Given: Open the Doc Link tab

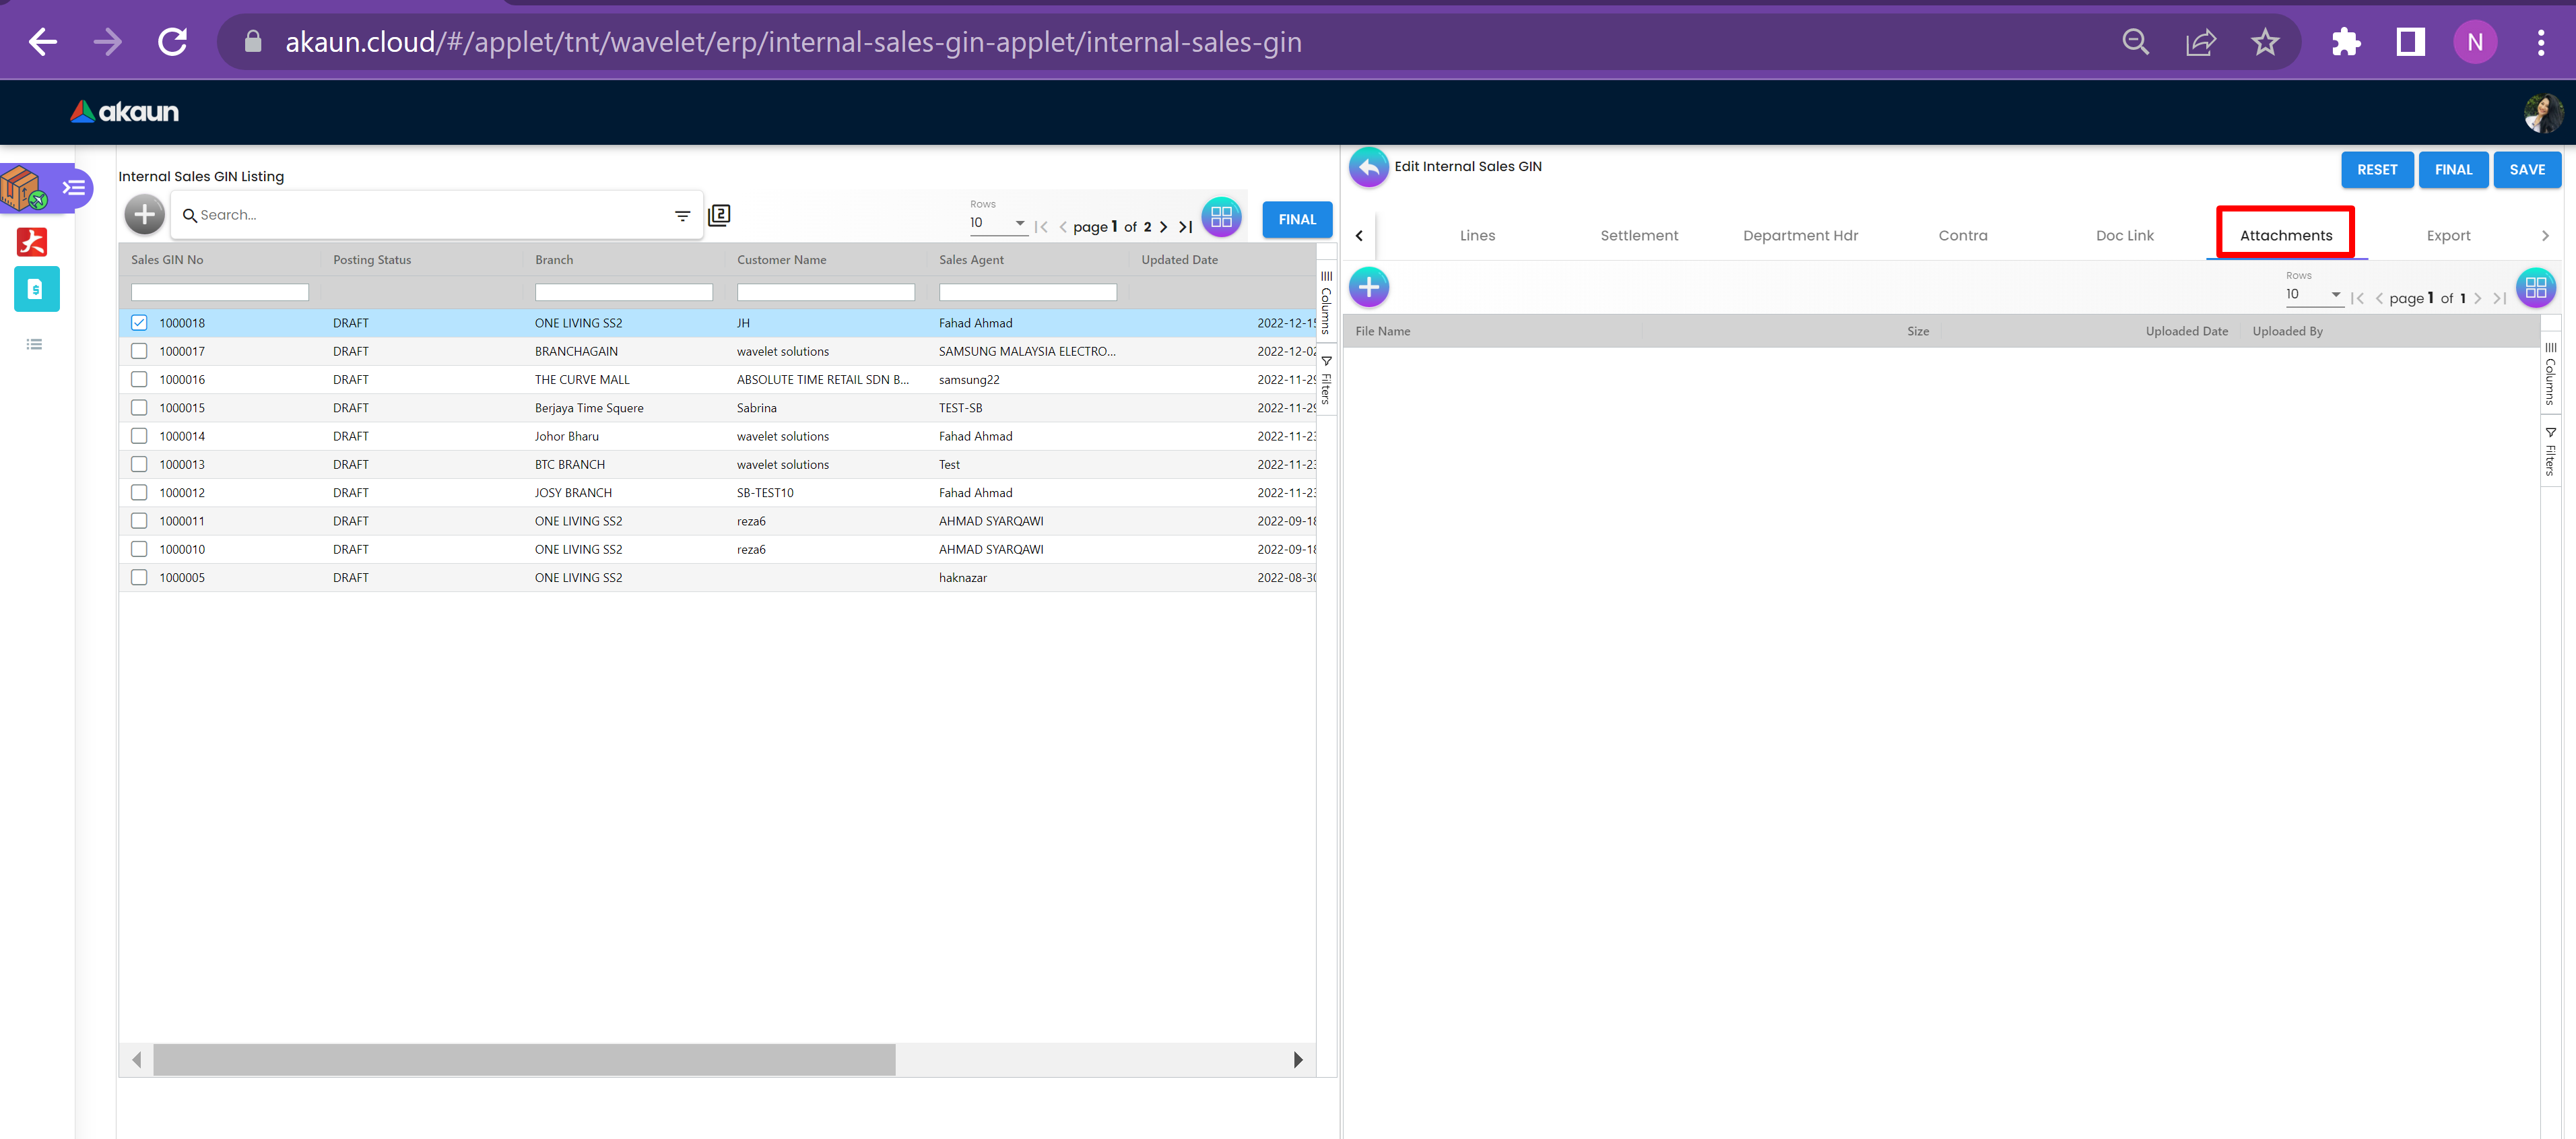Looking at the screenshot, I should (x=2124, y=236).
